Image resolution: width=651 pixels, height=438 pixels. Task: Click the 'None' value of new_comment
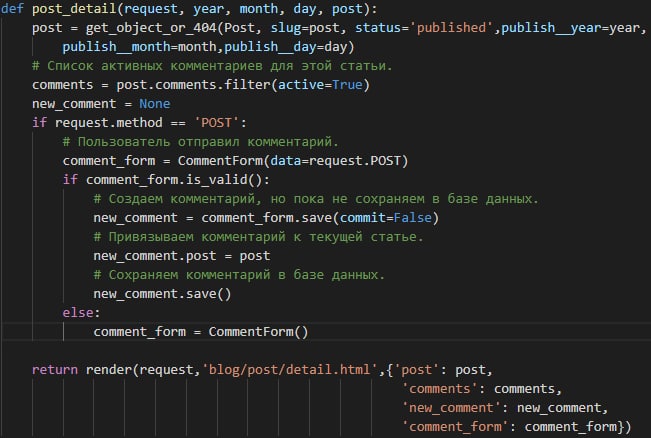coord(154,104)
